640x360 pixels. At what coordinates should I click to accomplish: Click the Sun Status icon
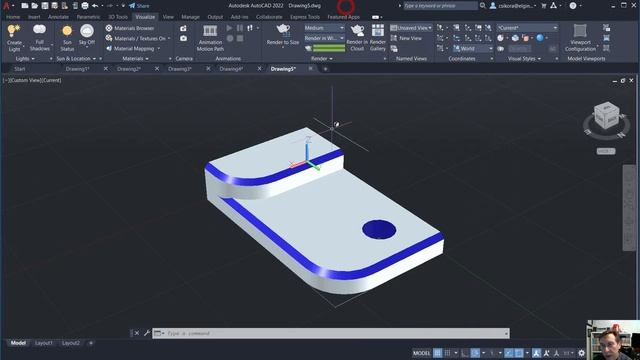(x=67, y=31)
